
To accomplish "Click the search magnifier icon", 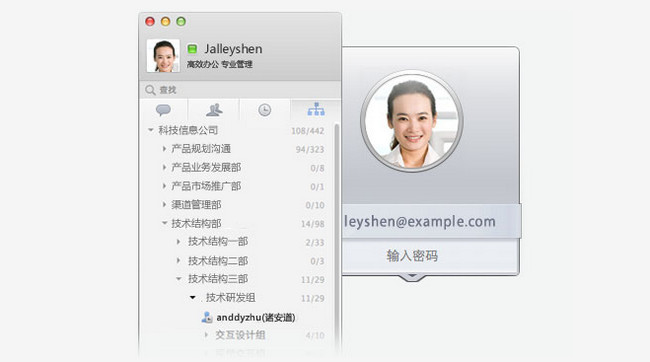I will (x=150, y=90).
